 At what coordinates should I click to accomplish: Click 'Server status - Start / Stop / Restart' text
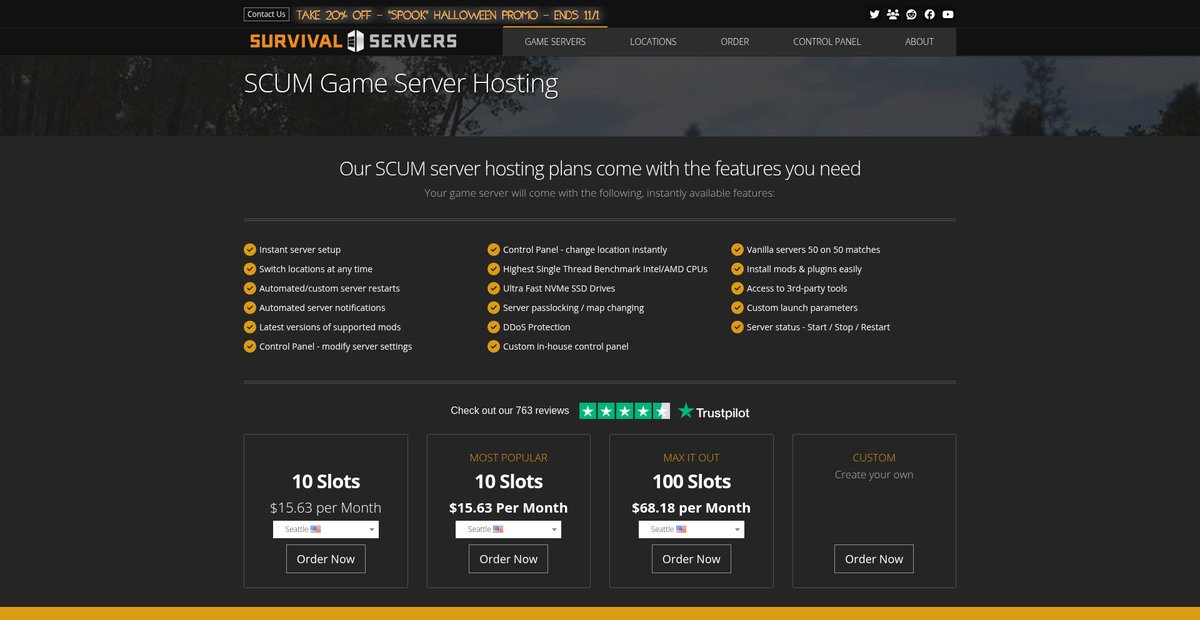coord(818,327)
